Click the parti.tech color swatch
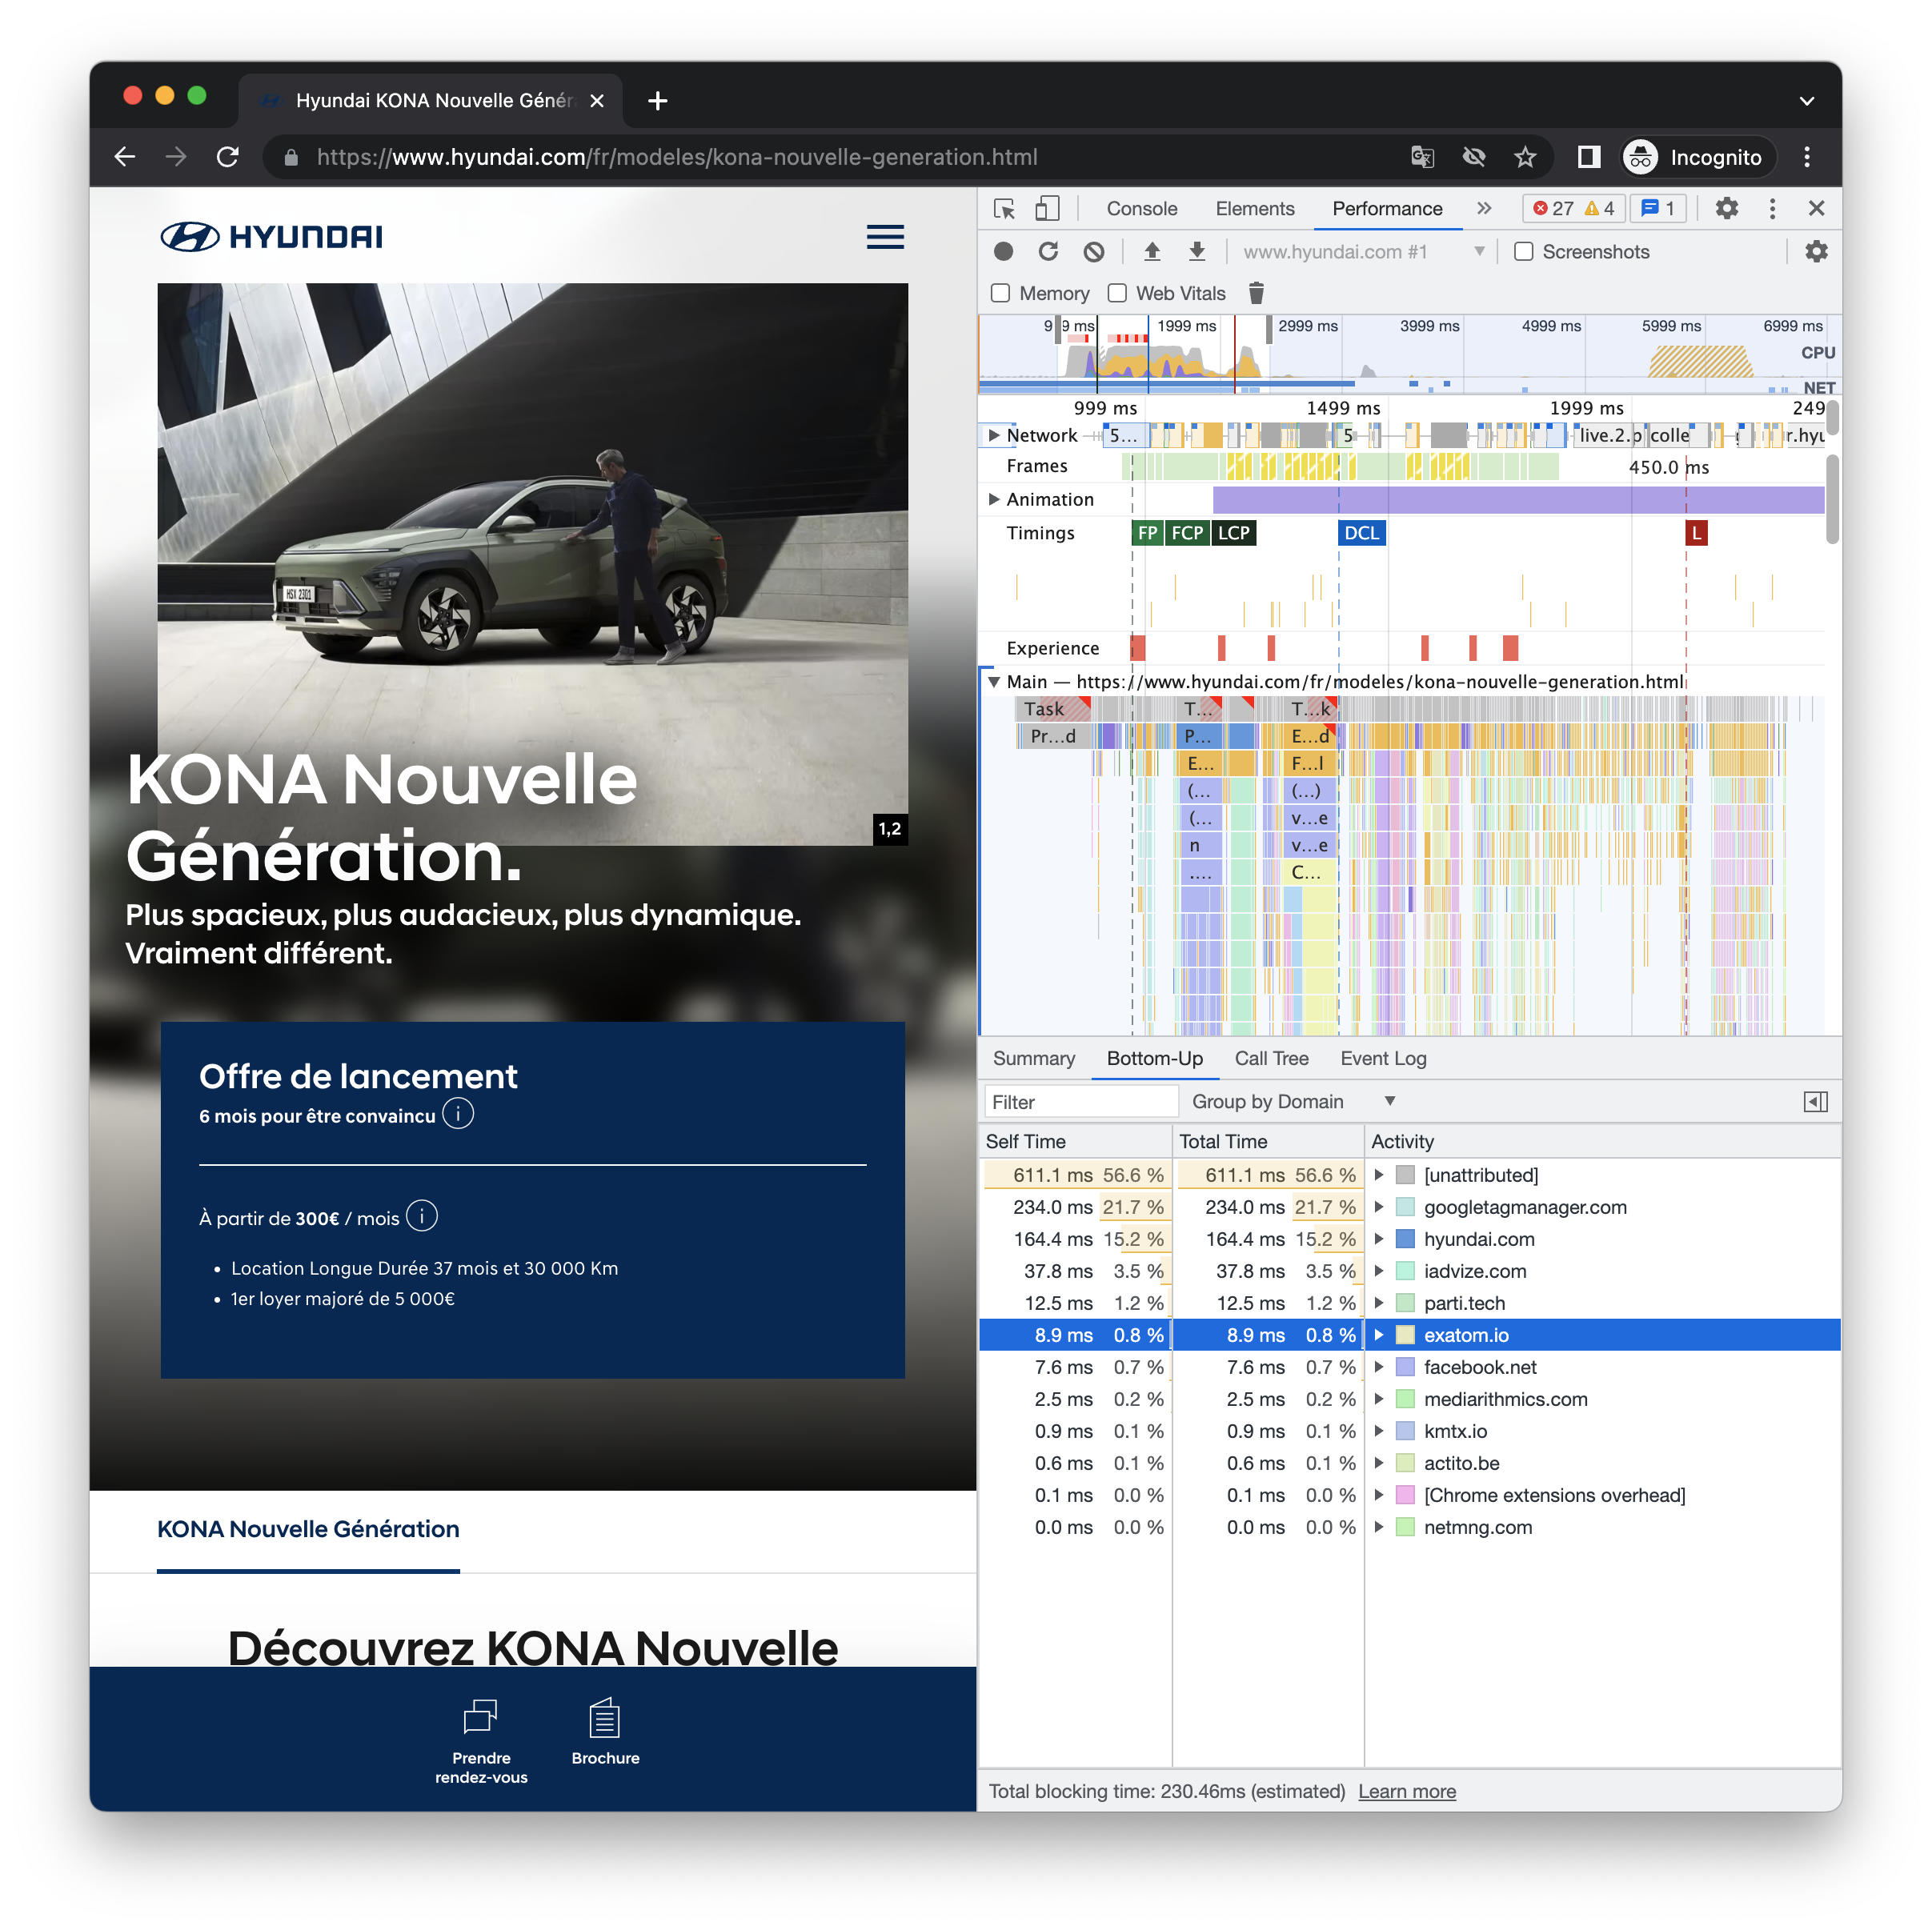 pyautogui.click(x=1405, y=1303)
